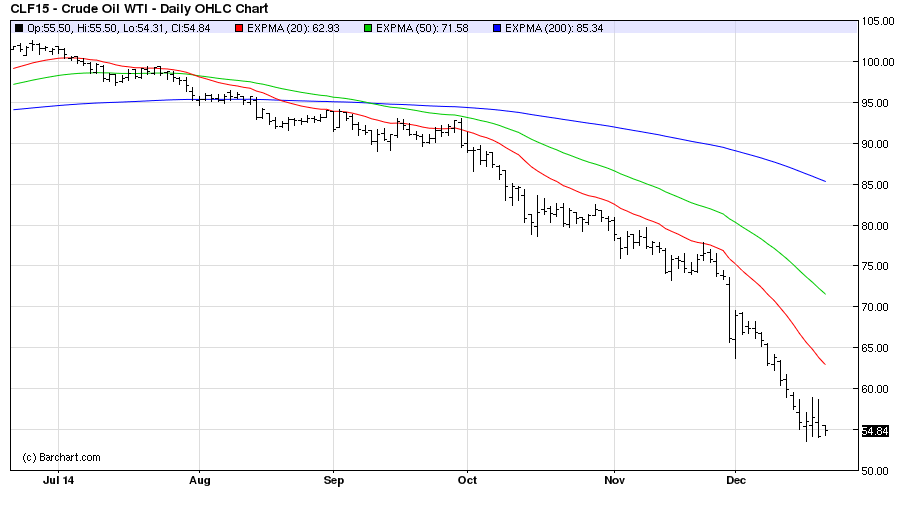900x511 pixels.
Task: Select the Nov date axis label
Action: click(x=613, y=480)
